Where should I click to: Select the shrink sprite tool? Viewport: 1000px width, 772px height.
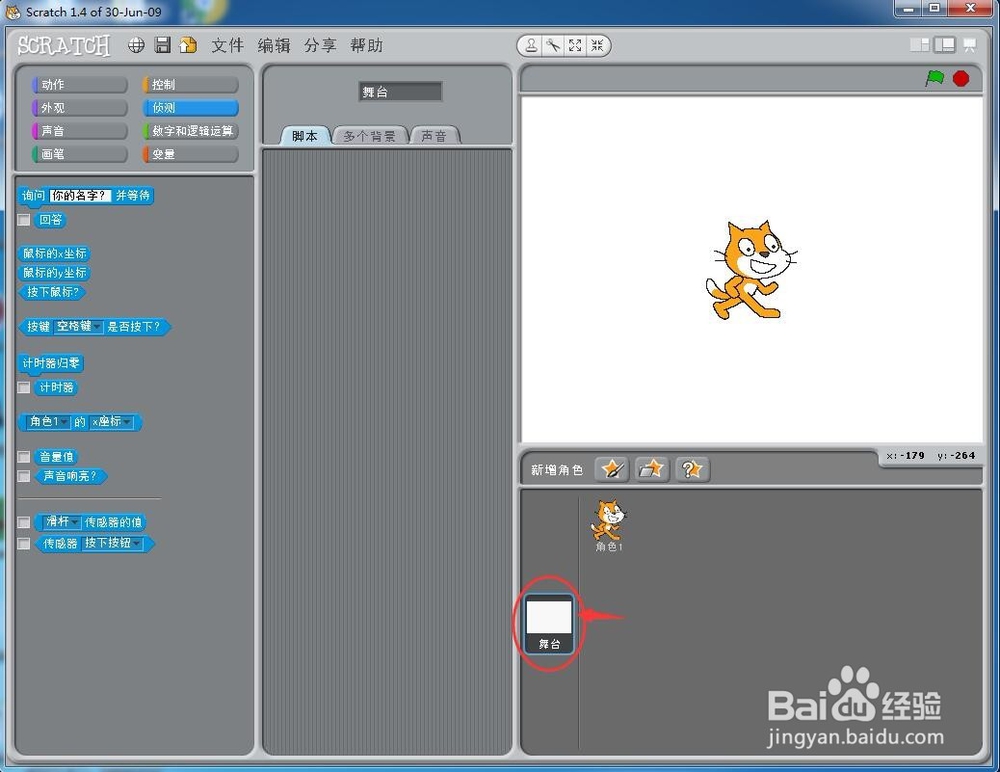pos(597,45)
